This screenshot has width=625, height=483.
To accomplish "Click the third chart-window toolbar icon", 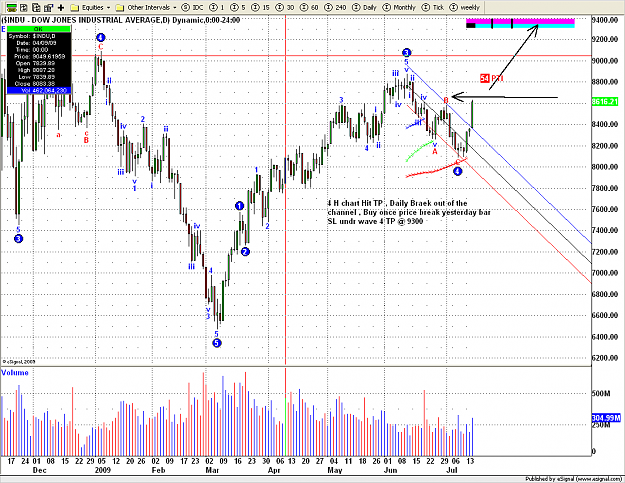I will [36, 7].
